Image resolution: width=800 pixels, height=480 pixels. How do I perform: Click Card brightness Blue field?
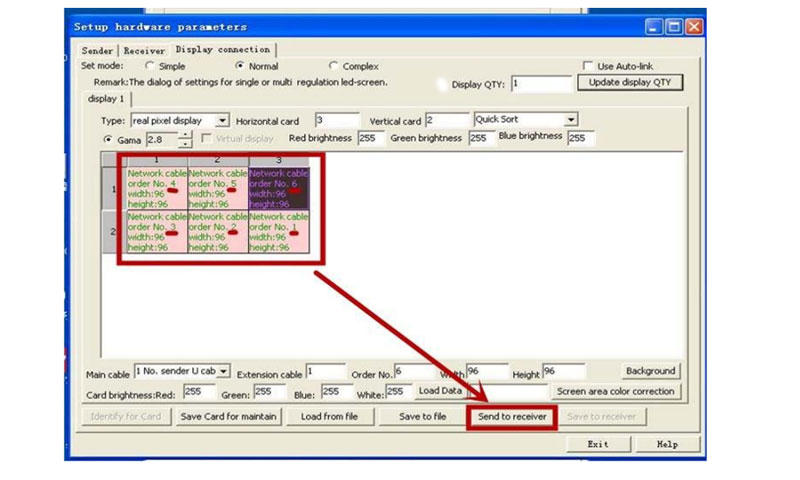[337, 392]
